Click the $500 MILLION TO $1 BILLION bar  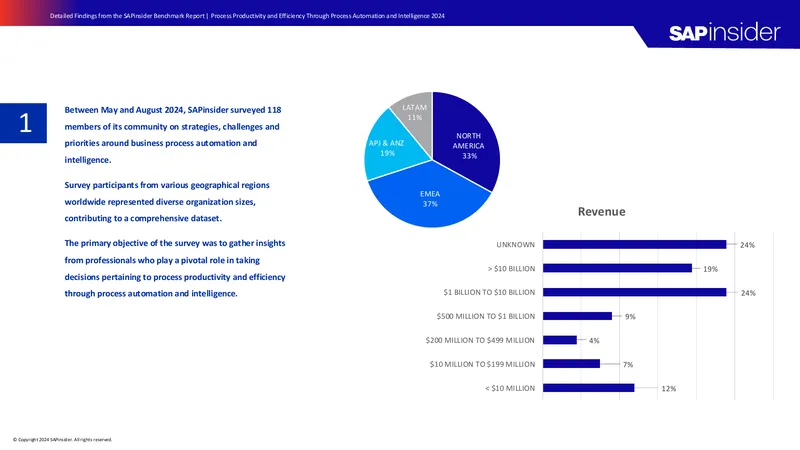577,316
